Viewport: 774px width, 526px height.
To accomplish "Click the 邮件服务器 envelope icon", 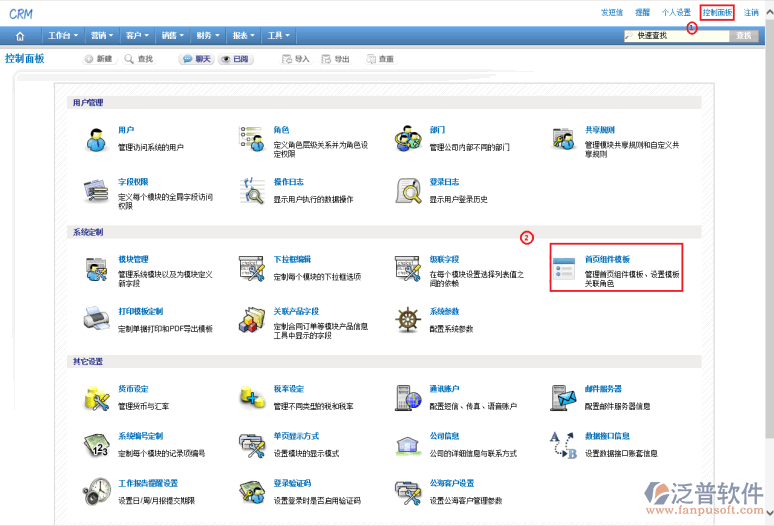I will pyautogui.click(x=564, y=397).
